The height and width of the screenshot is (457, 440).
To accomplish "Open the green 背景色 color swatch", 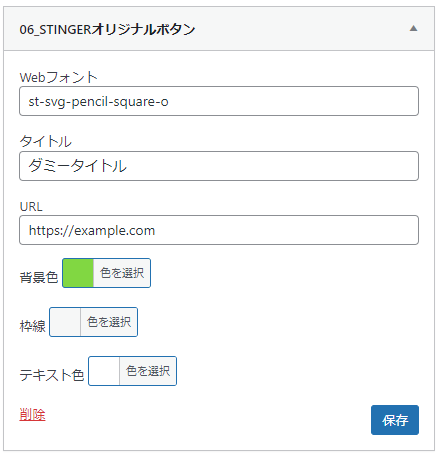I will pyautogui.click(x=78, y=273).
